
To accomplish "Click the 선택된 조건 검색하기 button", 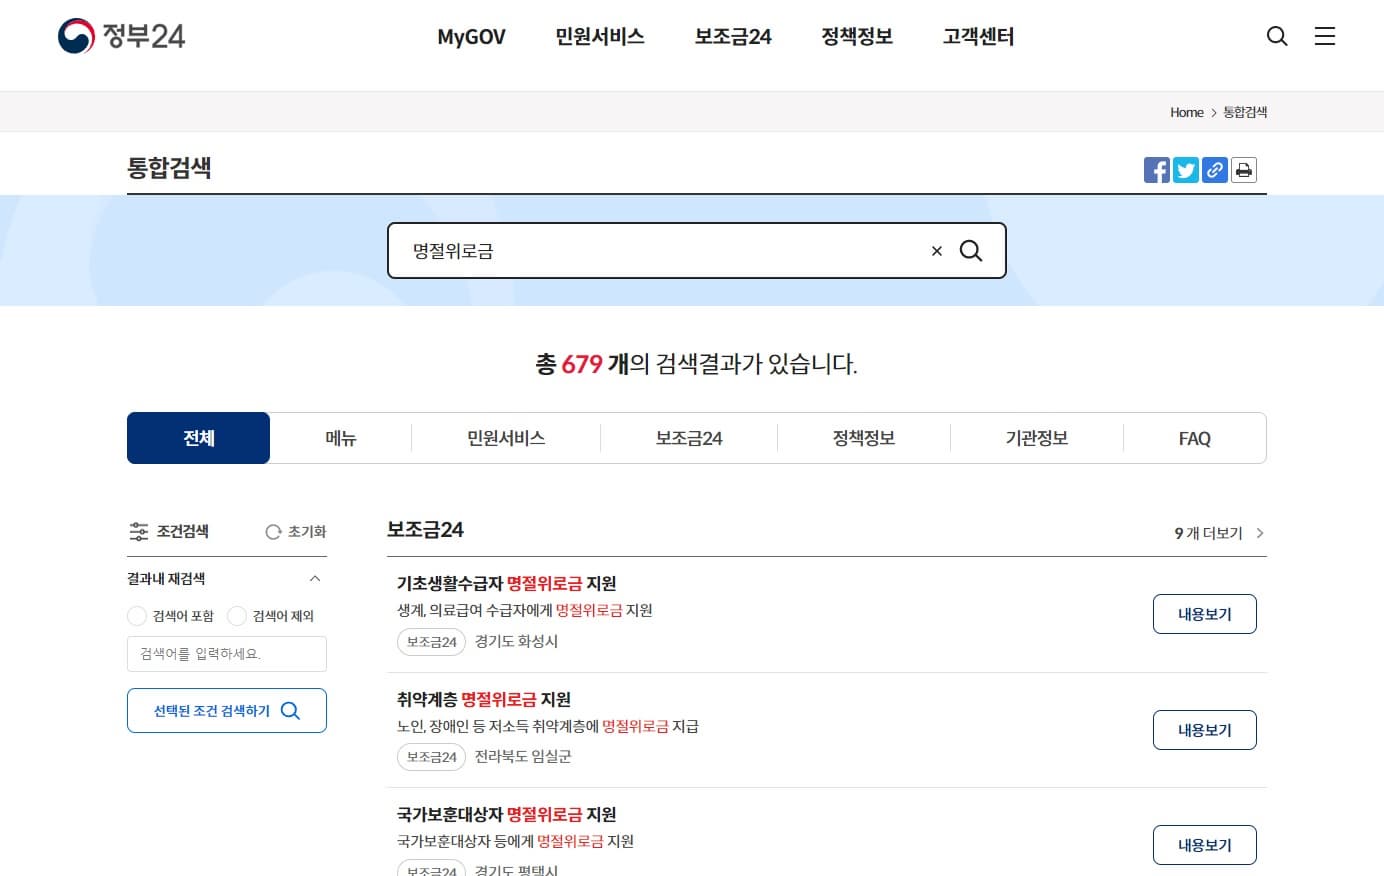I will [x=226, y=710].
